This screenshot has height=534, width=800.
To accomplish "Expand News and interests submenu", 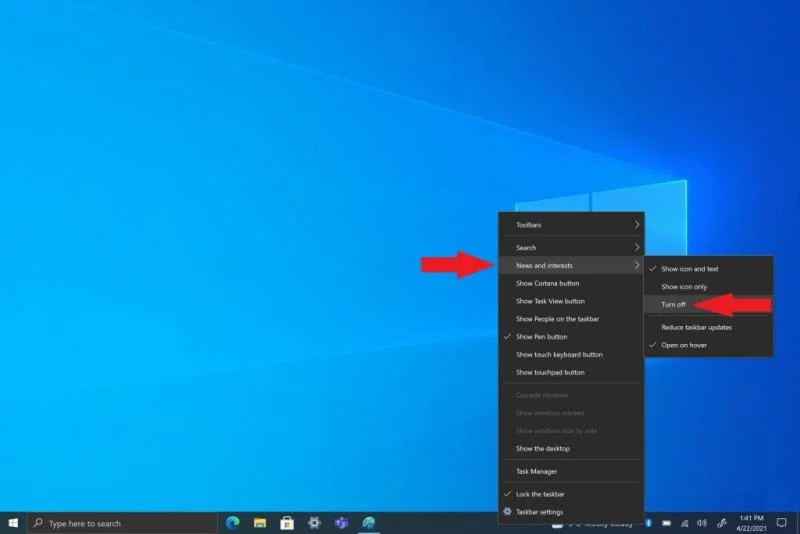I will click(x=571, y=265).
